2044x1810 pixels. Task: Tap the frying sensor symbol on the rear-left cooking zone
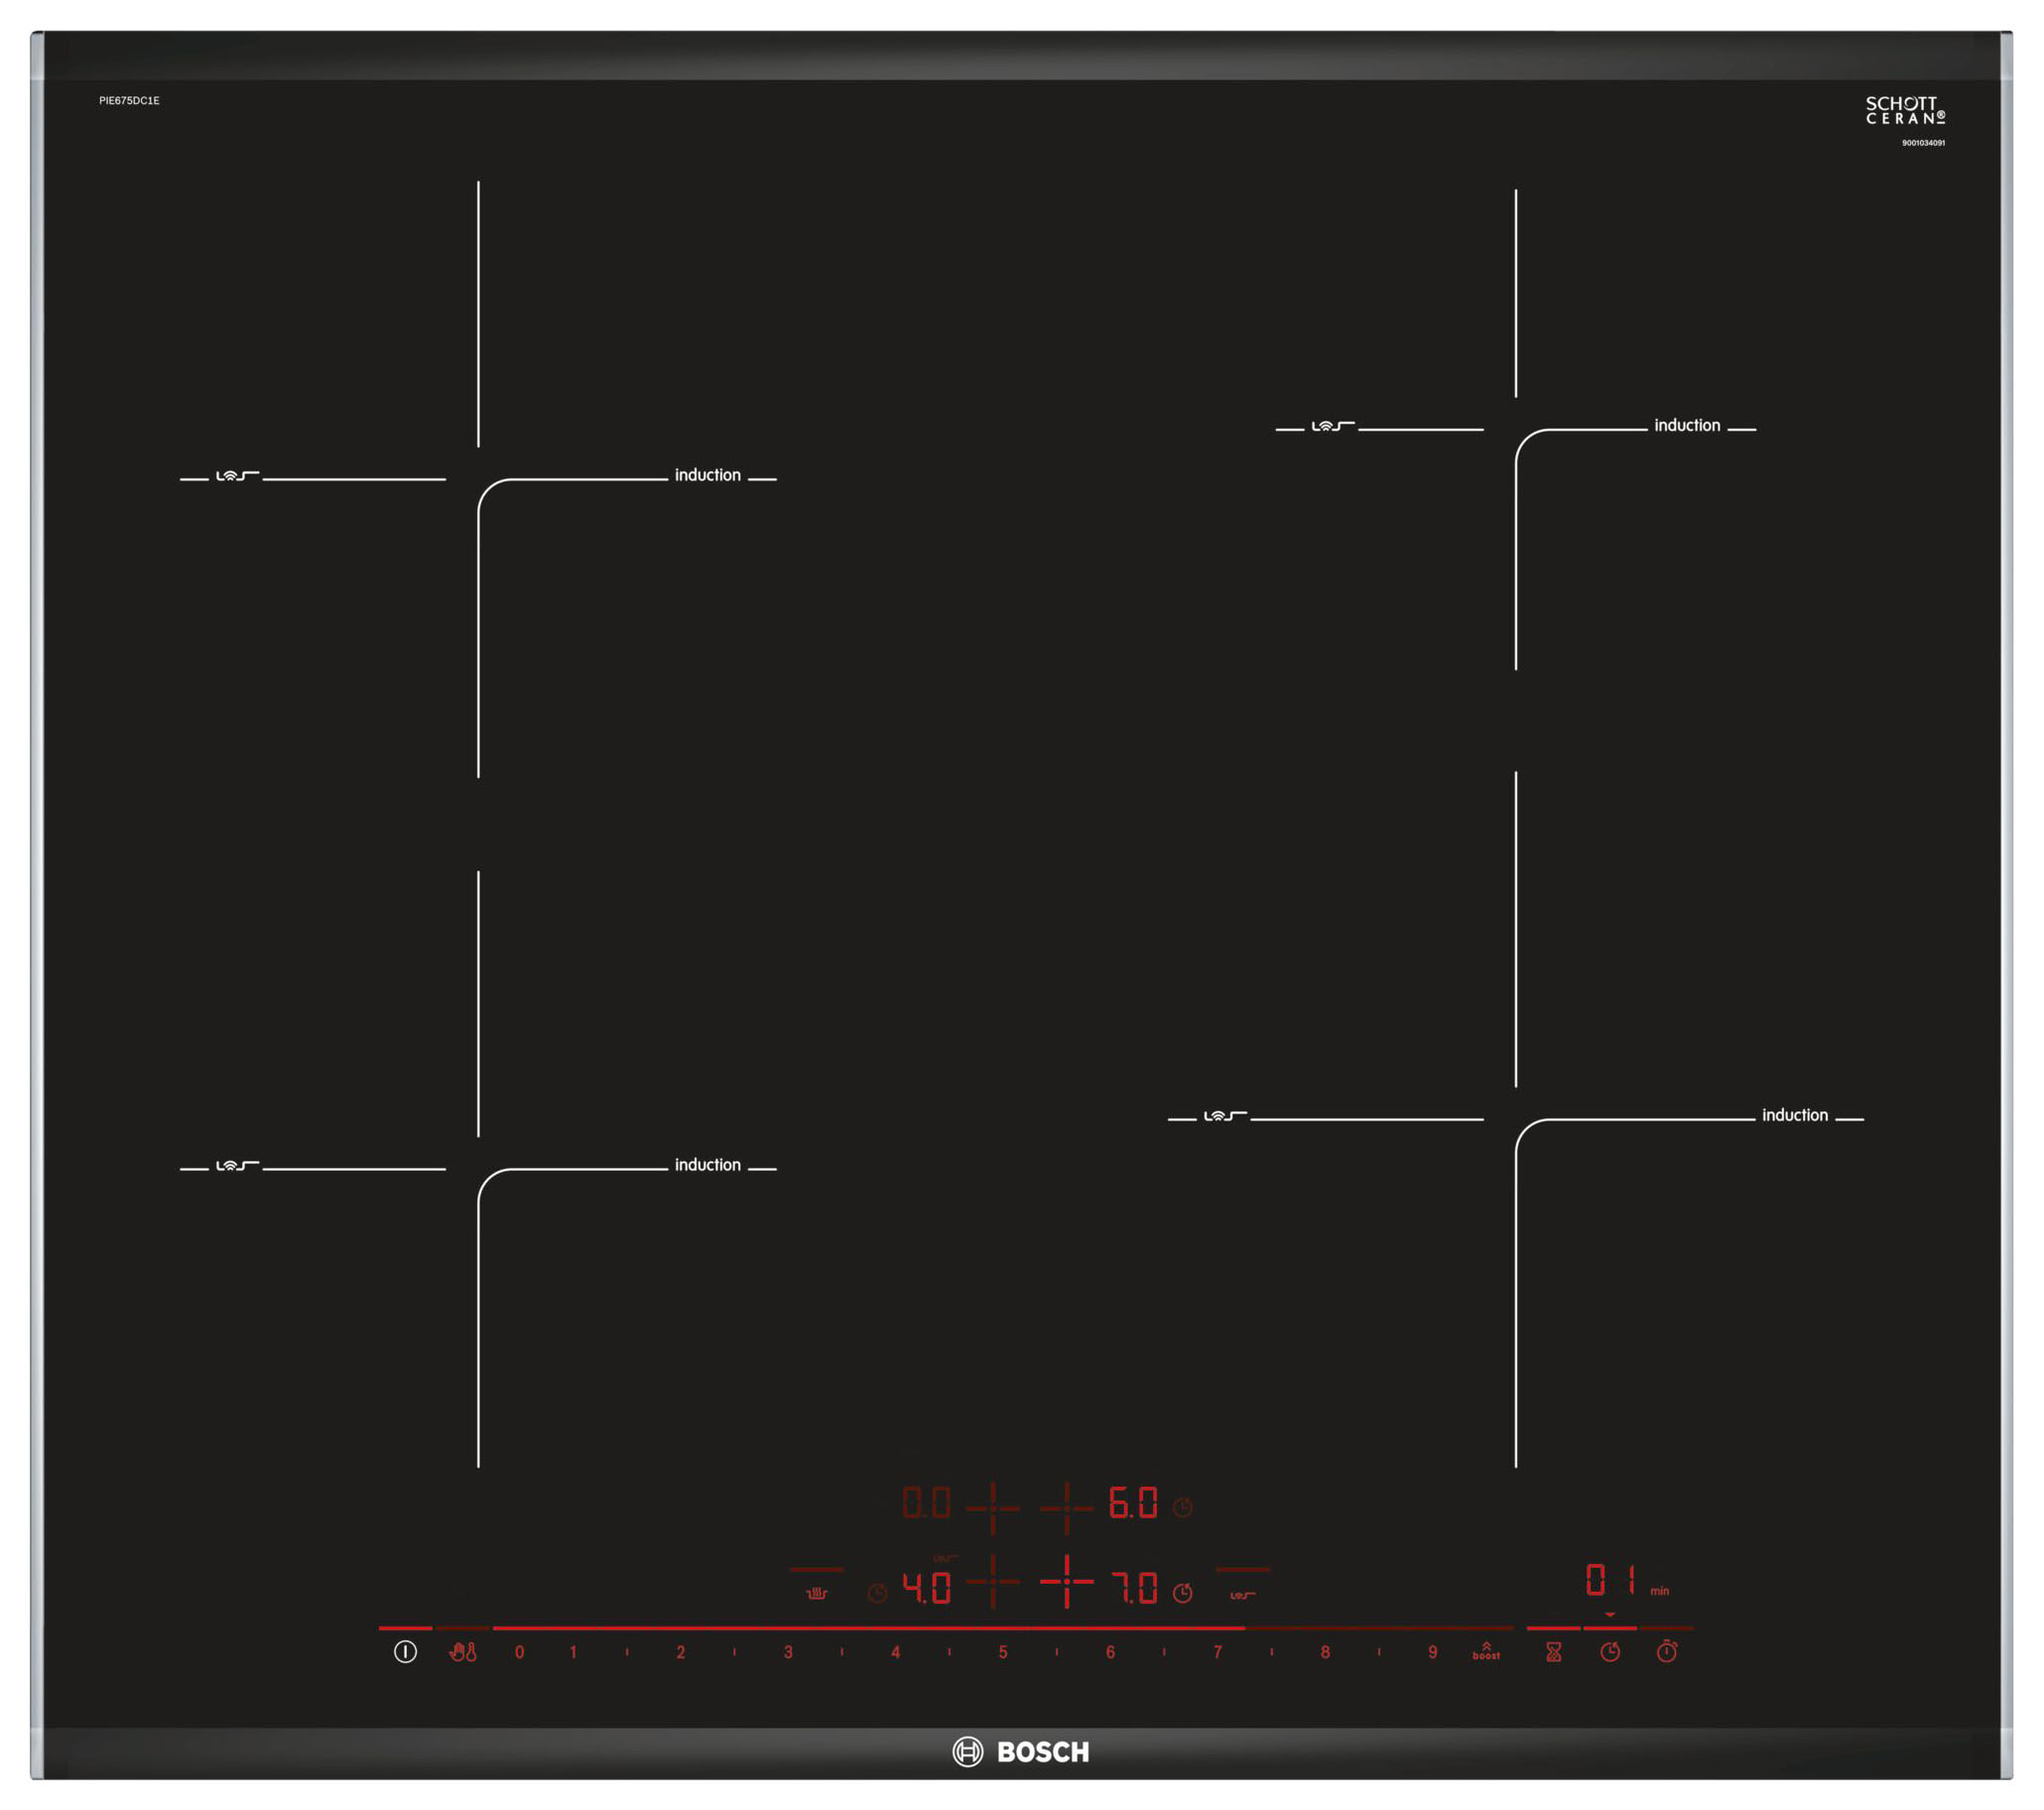[x=238, y=475]
